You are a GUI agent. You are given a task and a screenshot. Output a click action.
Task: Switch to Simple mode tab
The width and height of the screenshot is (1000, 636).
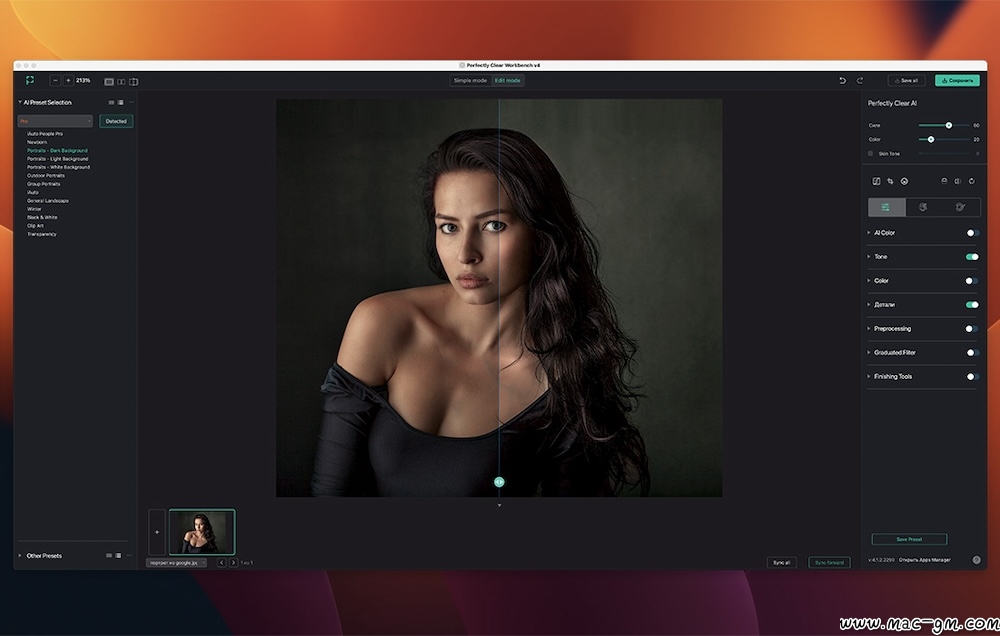(x=470, y=80)
